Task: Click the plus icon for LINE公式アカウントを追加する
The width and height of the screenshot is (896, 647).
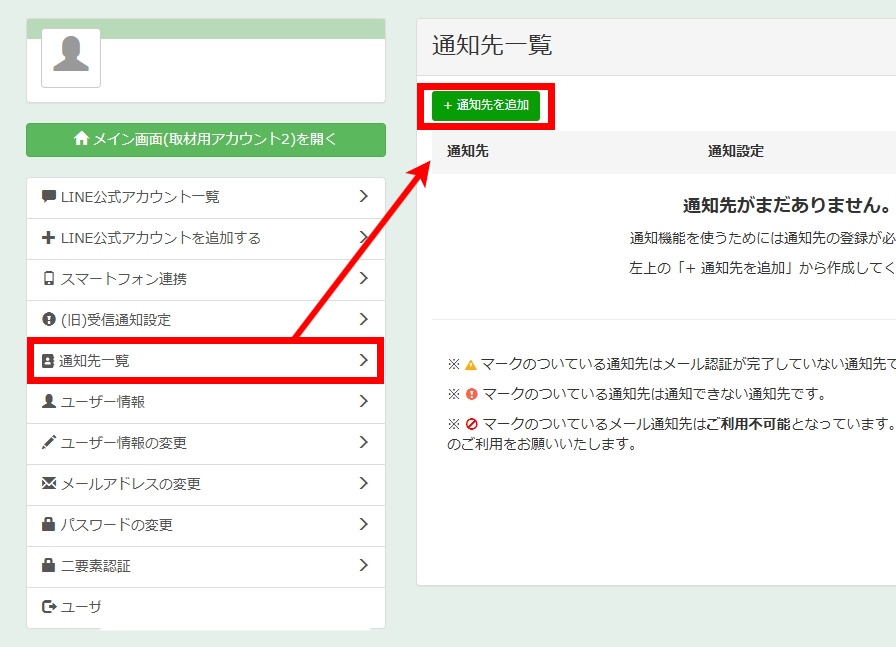Action: (x=49, y=238)
